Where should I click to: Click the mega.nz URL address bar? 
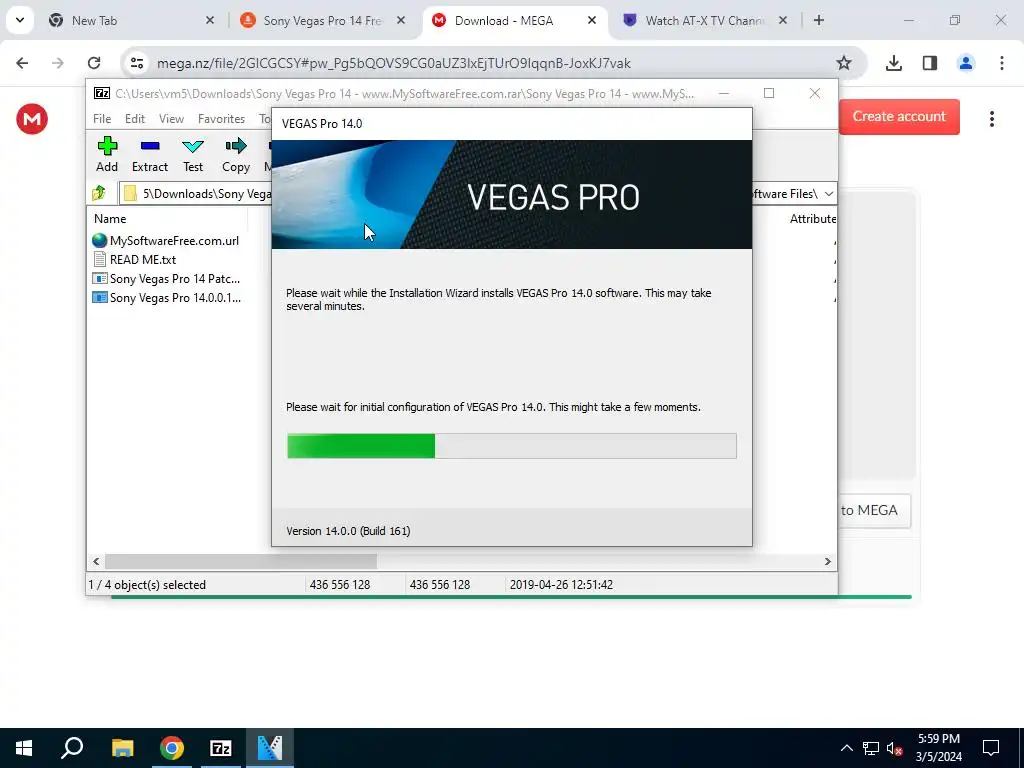[x=393, y=63]
